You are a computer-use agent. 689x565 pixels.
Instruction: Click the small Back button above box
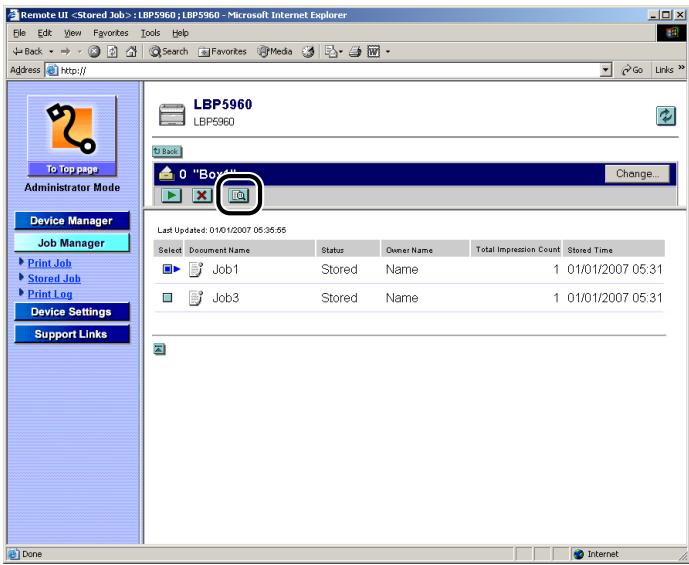[167, 152]
